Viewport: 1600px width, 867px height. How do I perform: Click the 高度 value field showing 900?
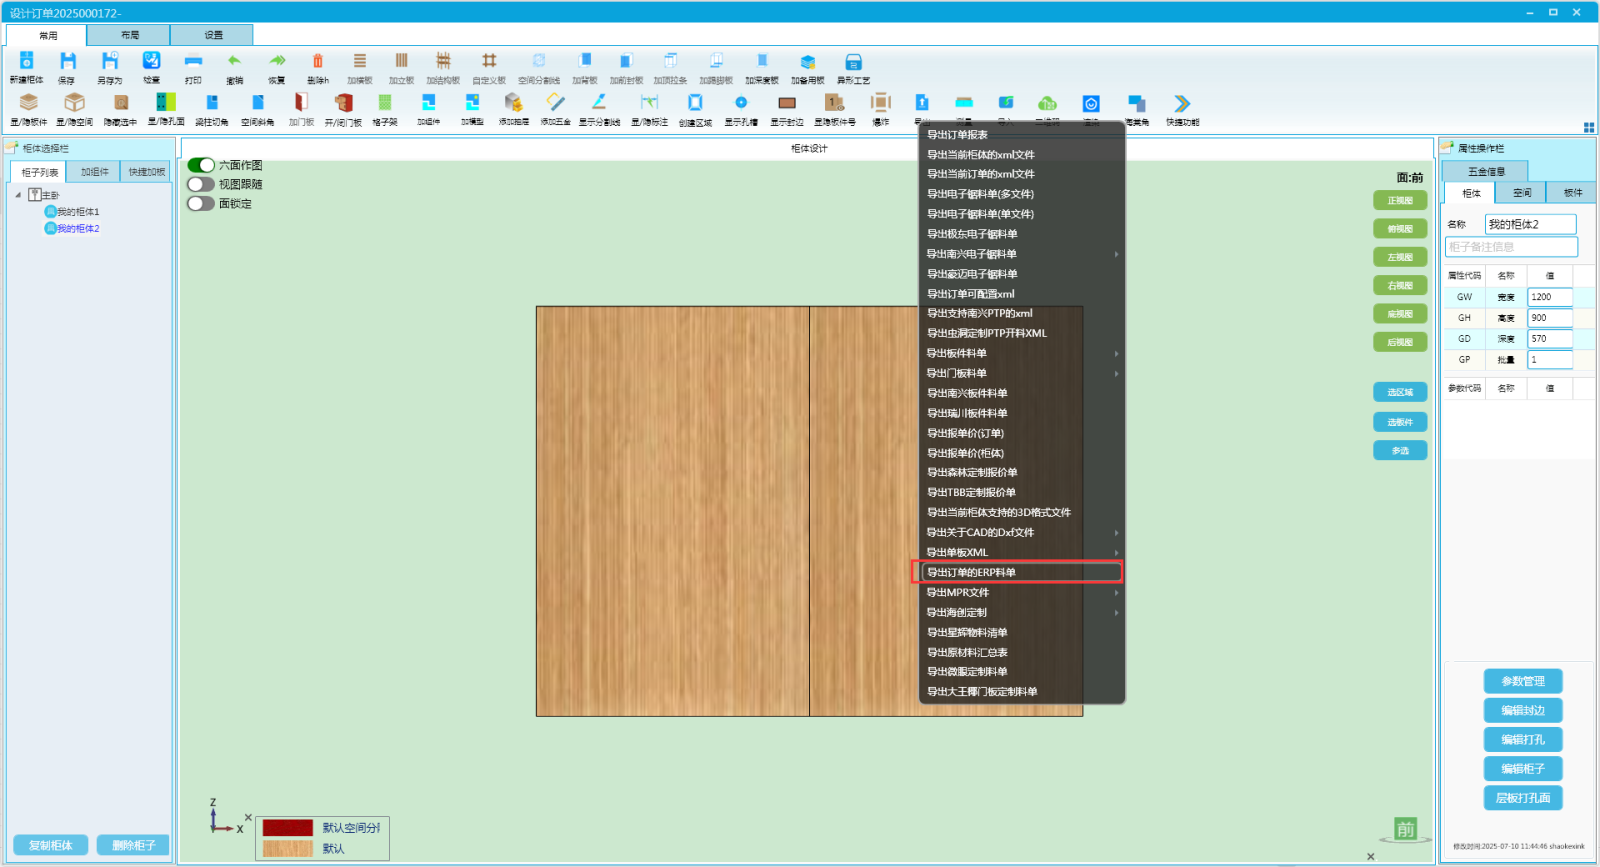pos(1550,318)
